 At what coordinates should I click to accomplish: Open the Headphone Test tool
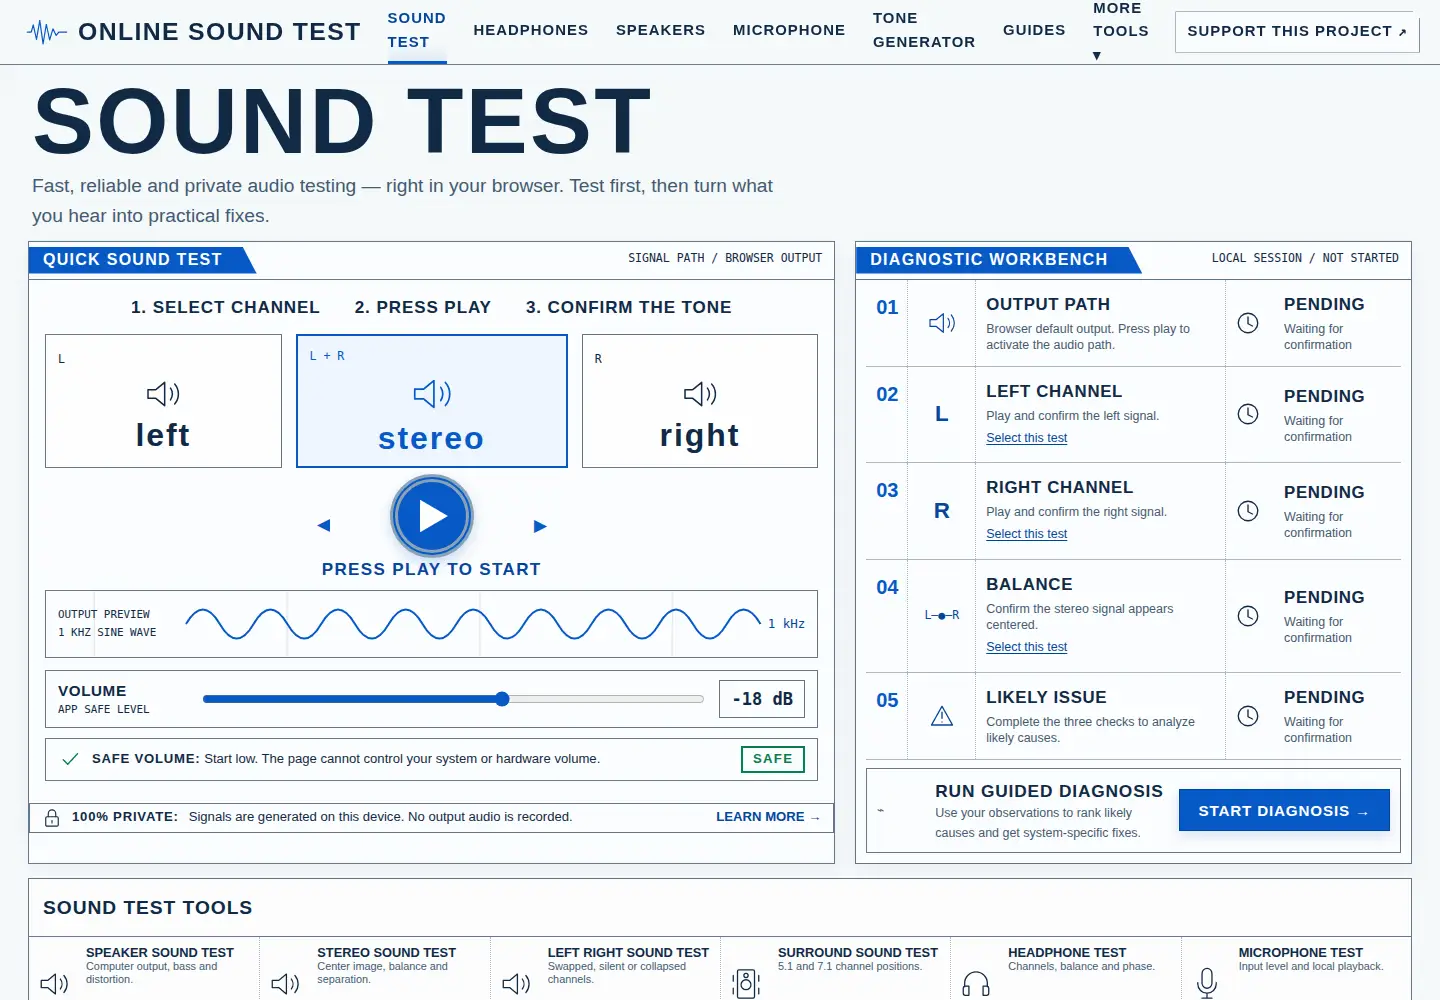1066,968
